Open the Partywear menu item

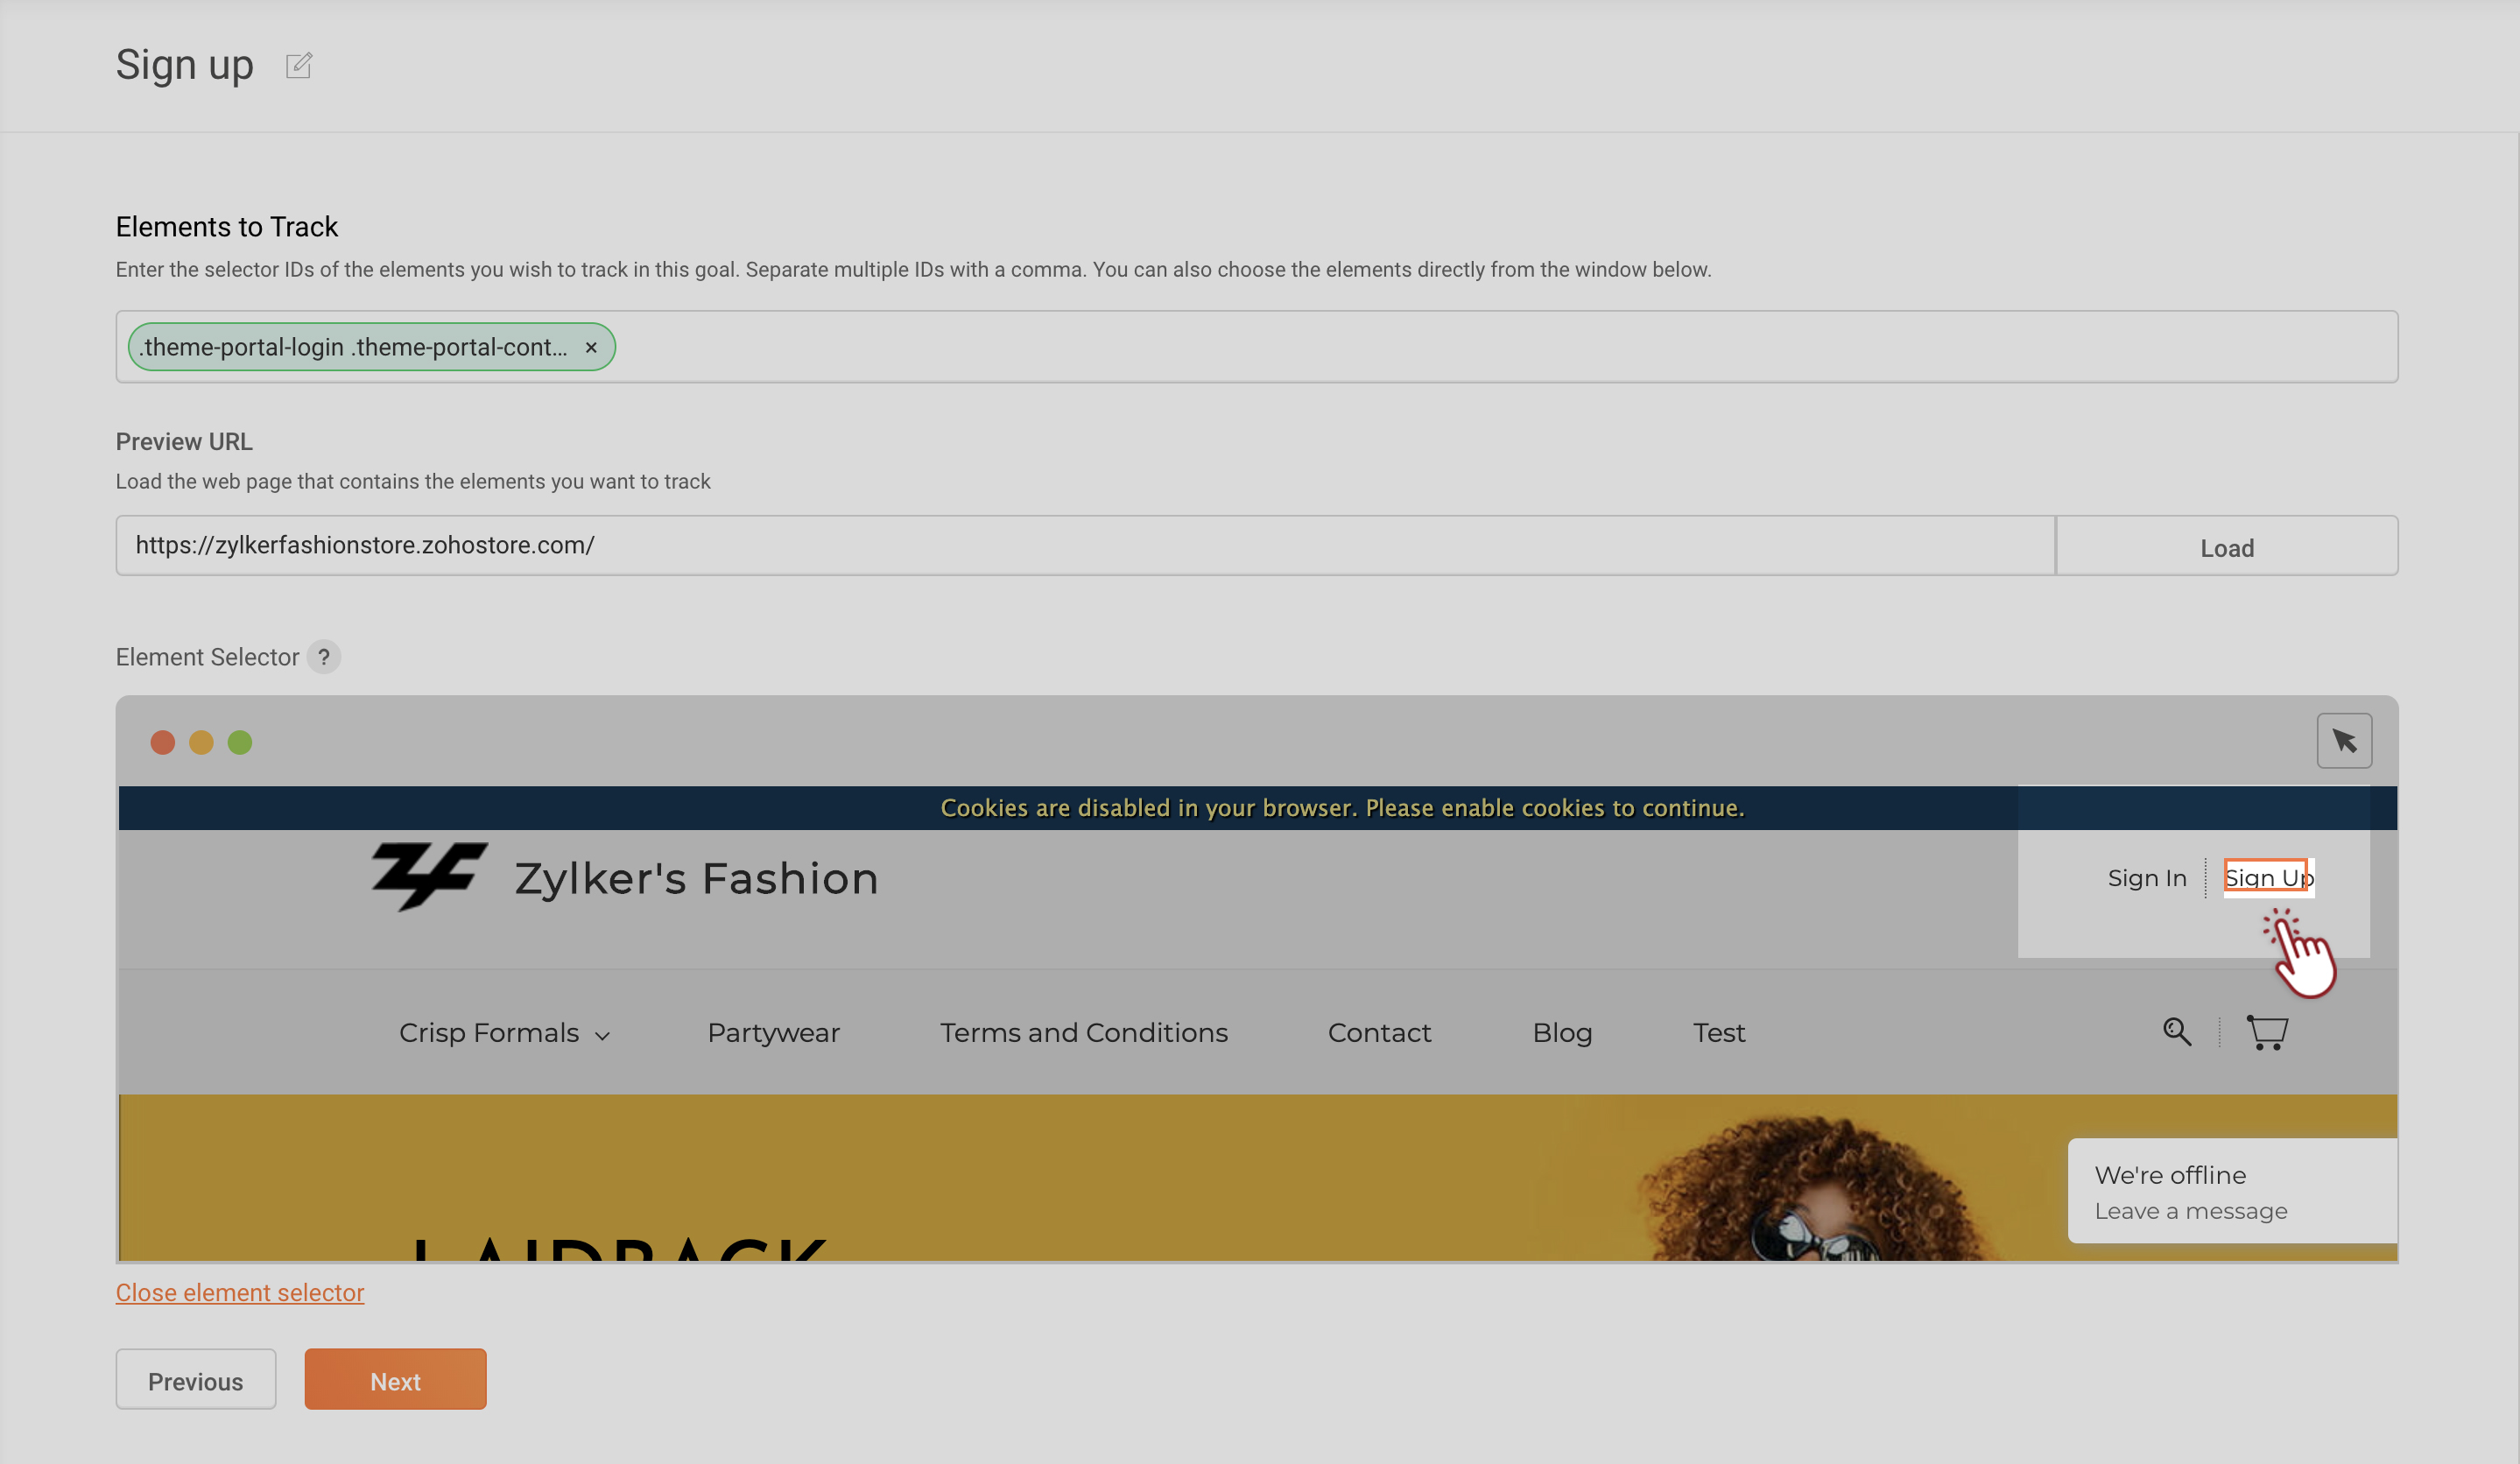click(773, 1033)
